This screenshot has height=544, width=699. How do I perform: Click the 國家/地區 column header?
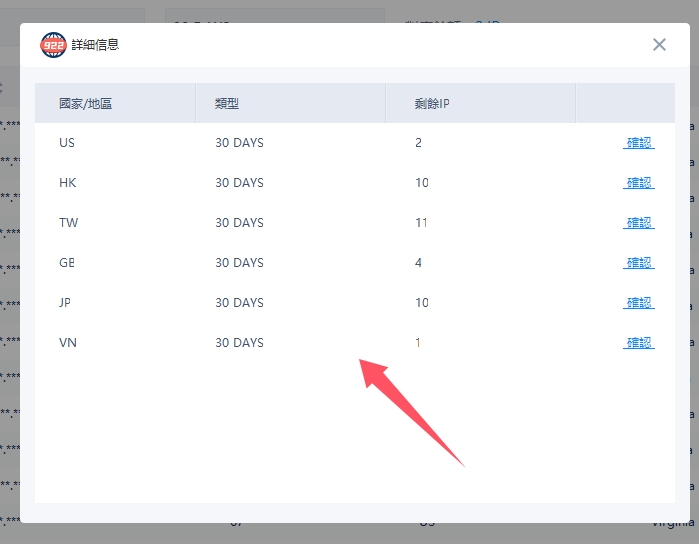[x=85, y=103]
